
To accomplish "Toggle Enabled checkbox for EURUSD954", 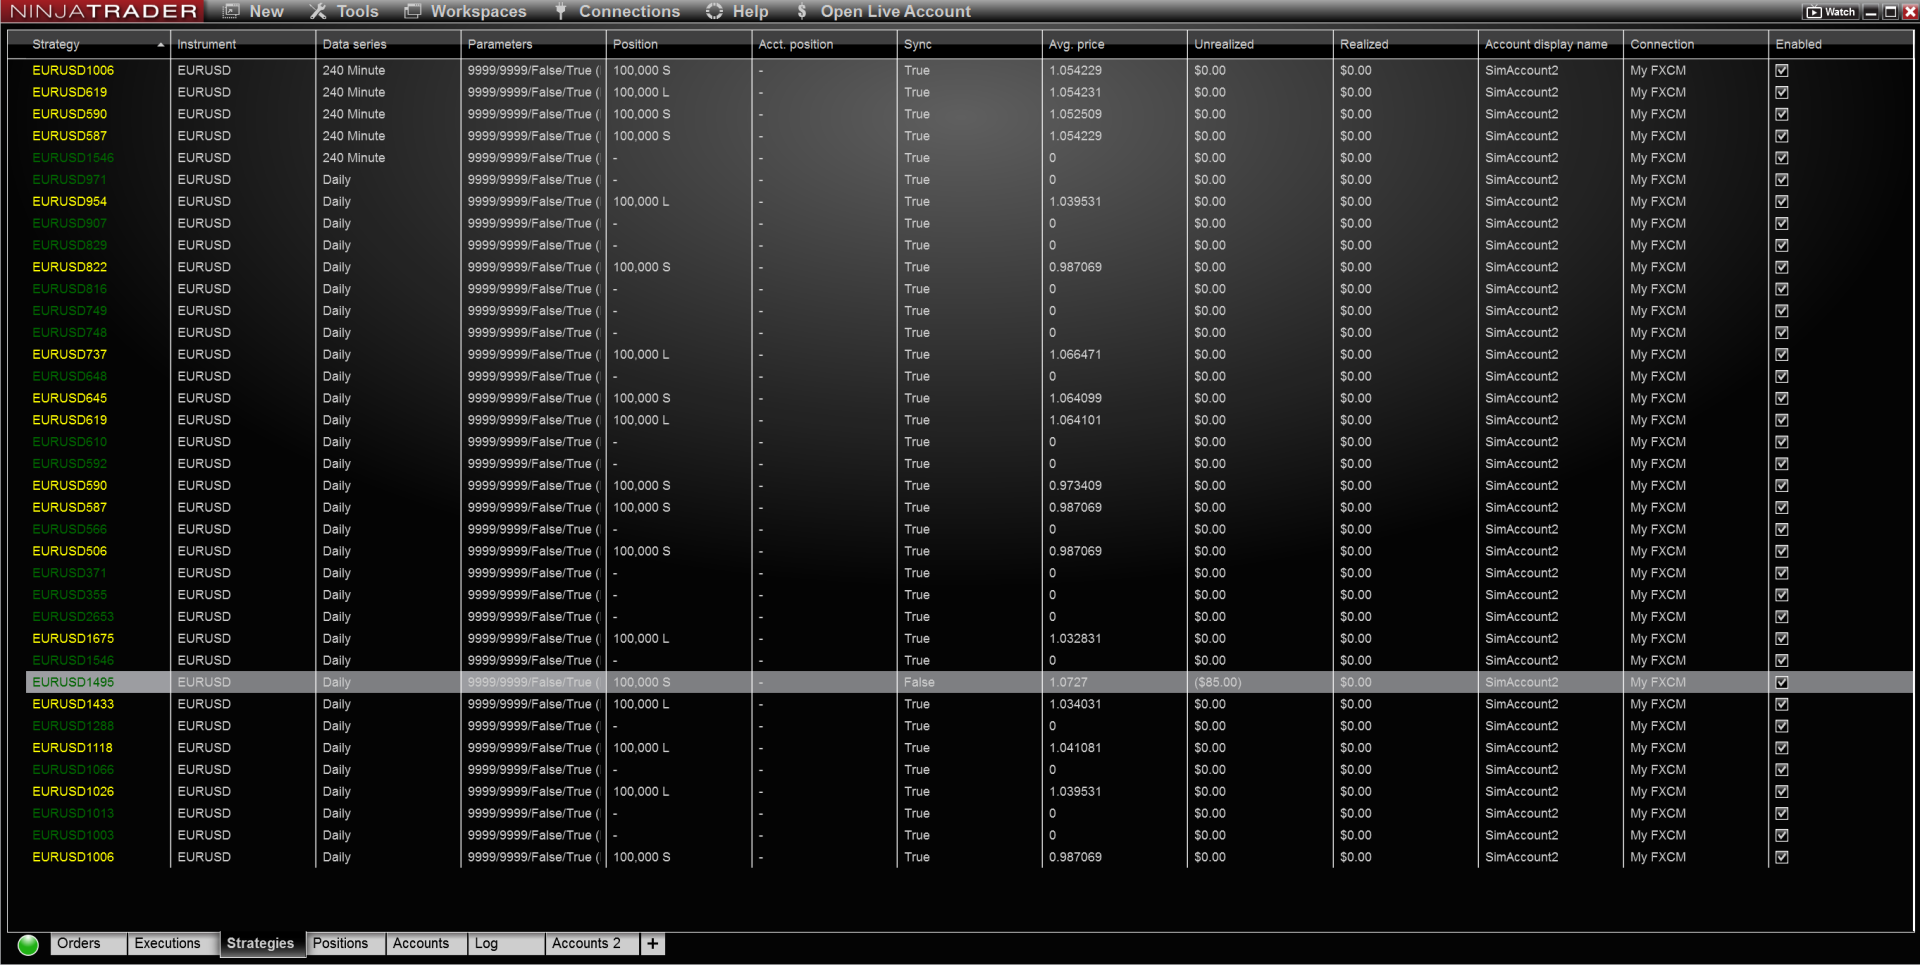I will [1782, 202].
